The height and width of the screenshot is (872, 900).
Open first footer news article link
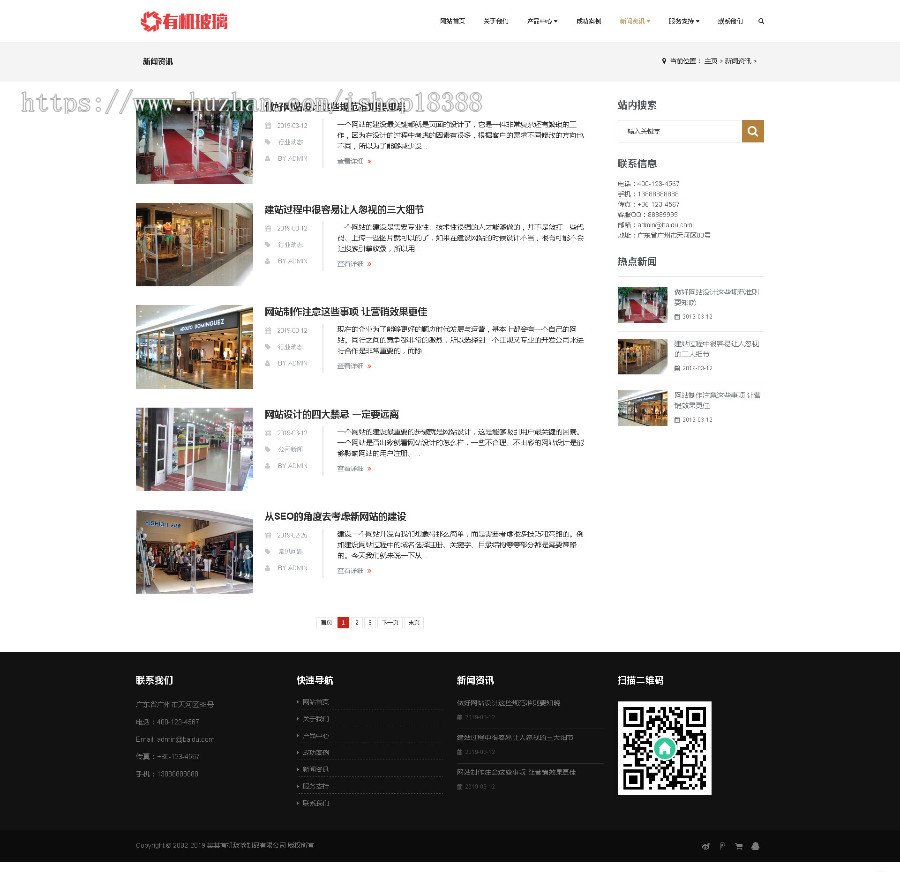pos(509,703)
